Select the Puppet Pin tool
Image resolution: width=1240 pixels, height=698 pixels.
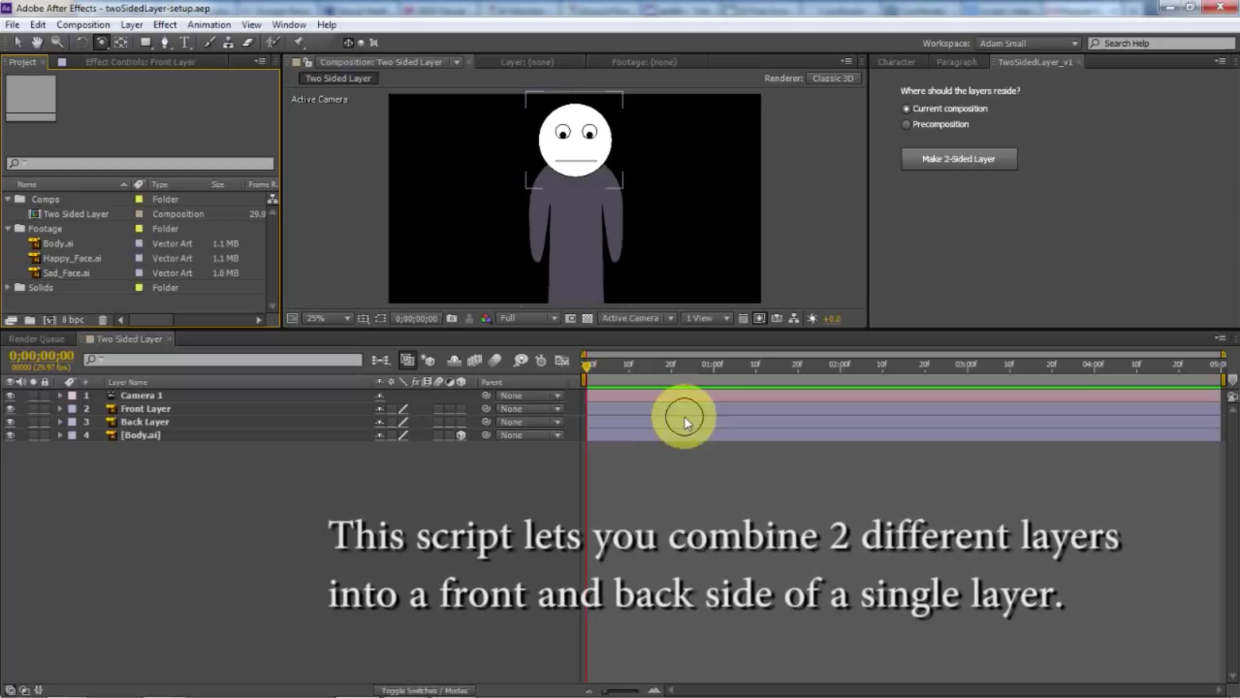point(299,42)
